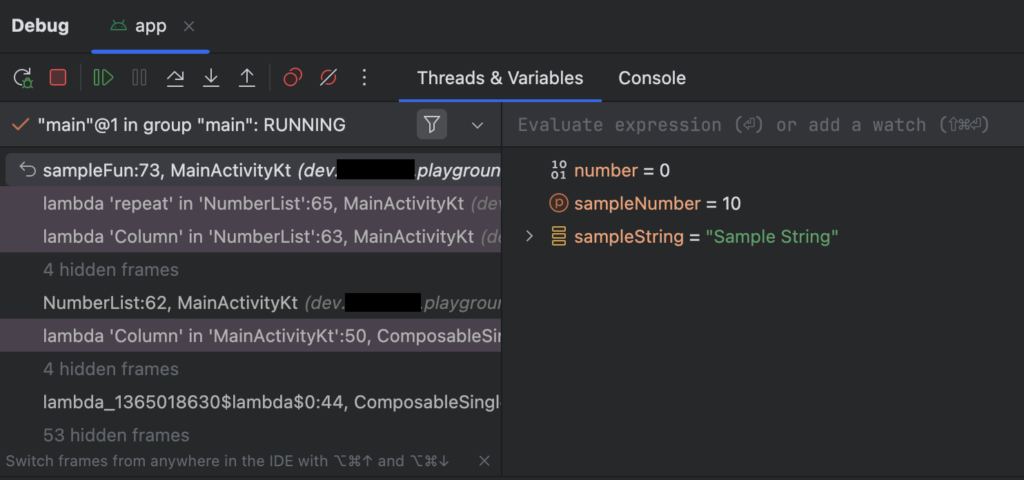Dismiss the switch frames hint
The width and height of the screenshot is (1024, 480).
pos(484,461)
